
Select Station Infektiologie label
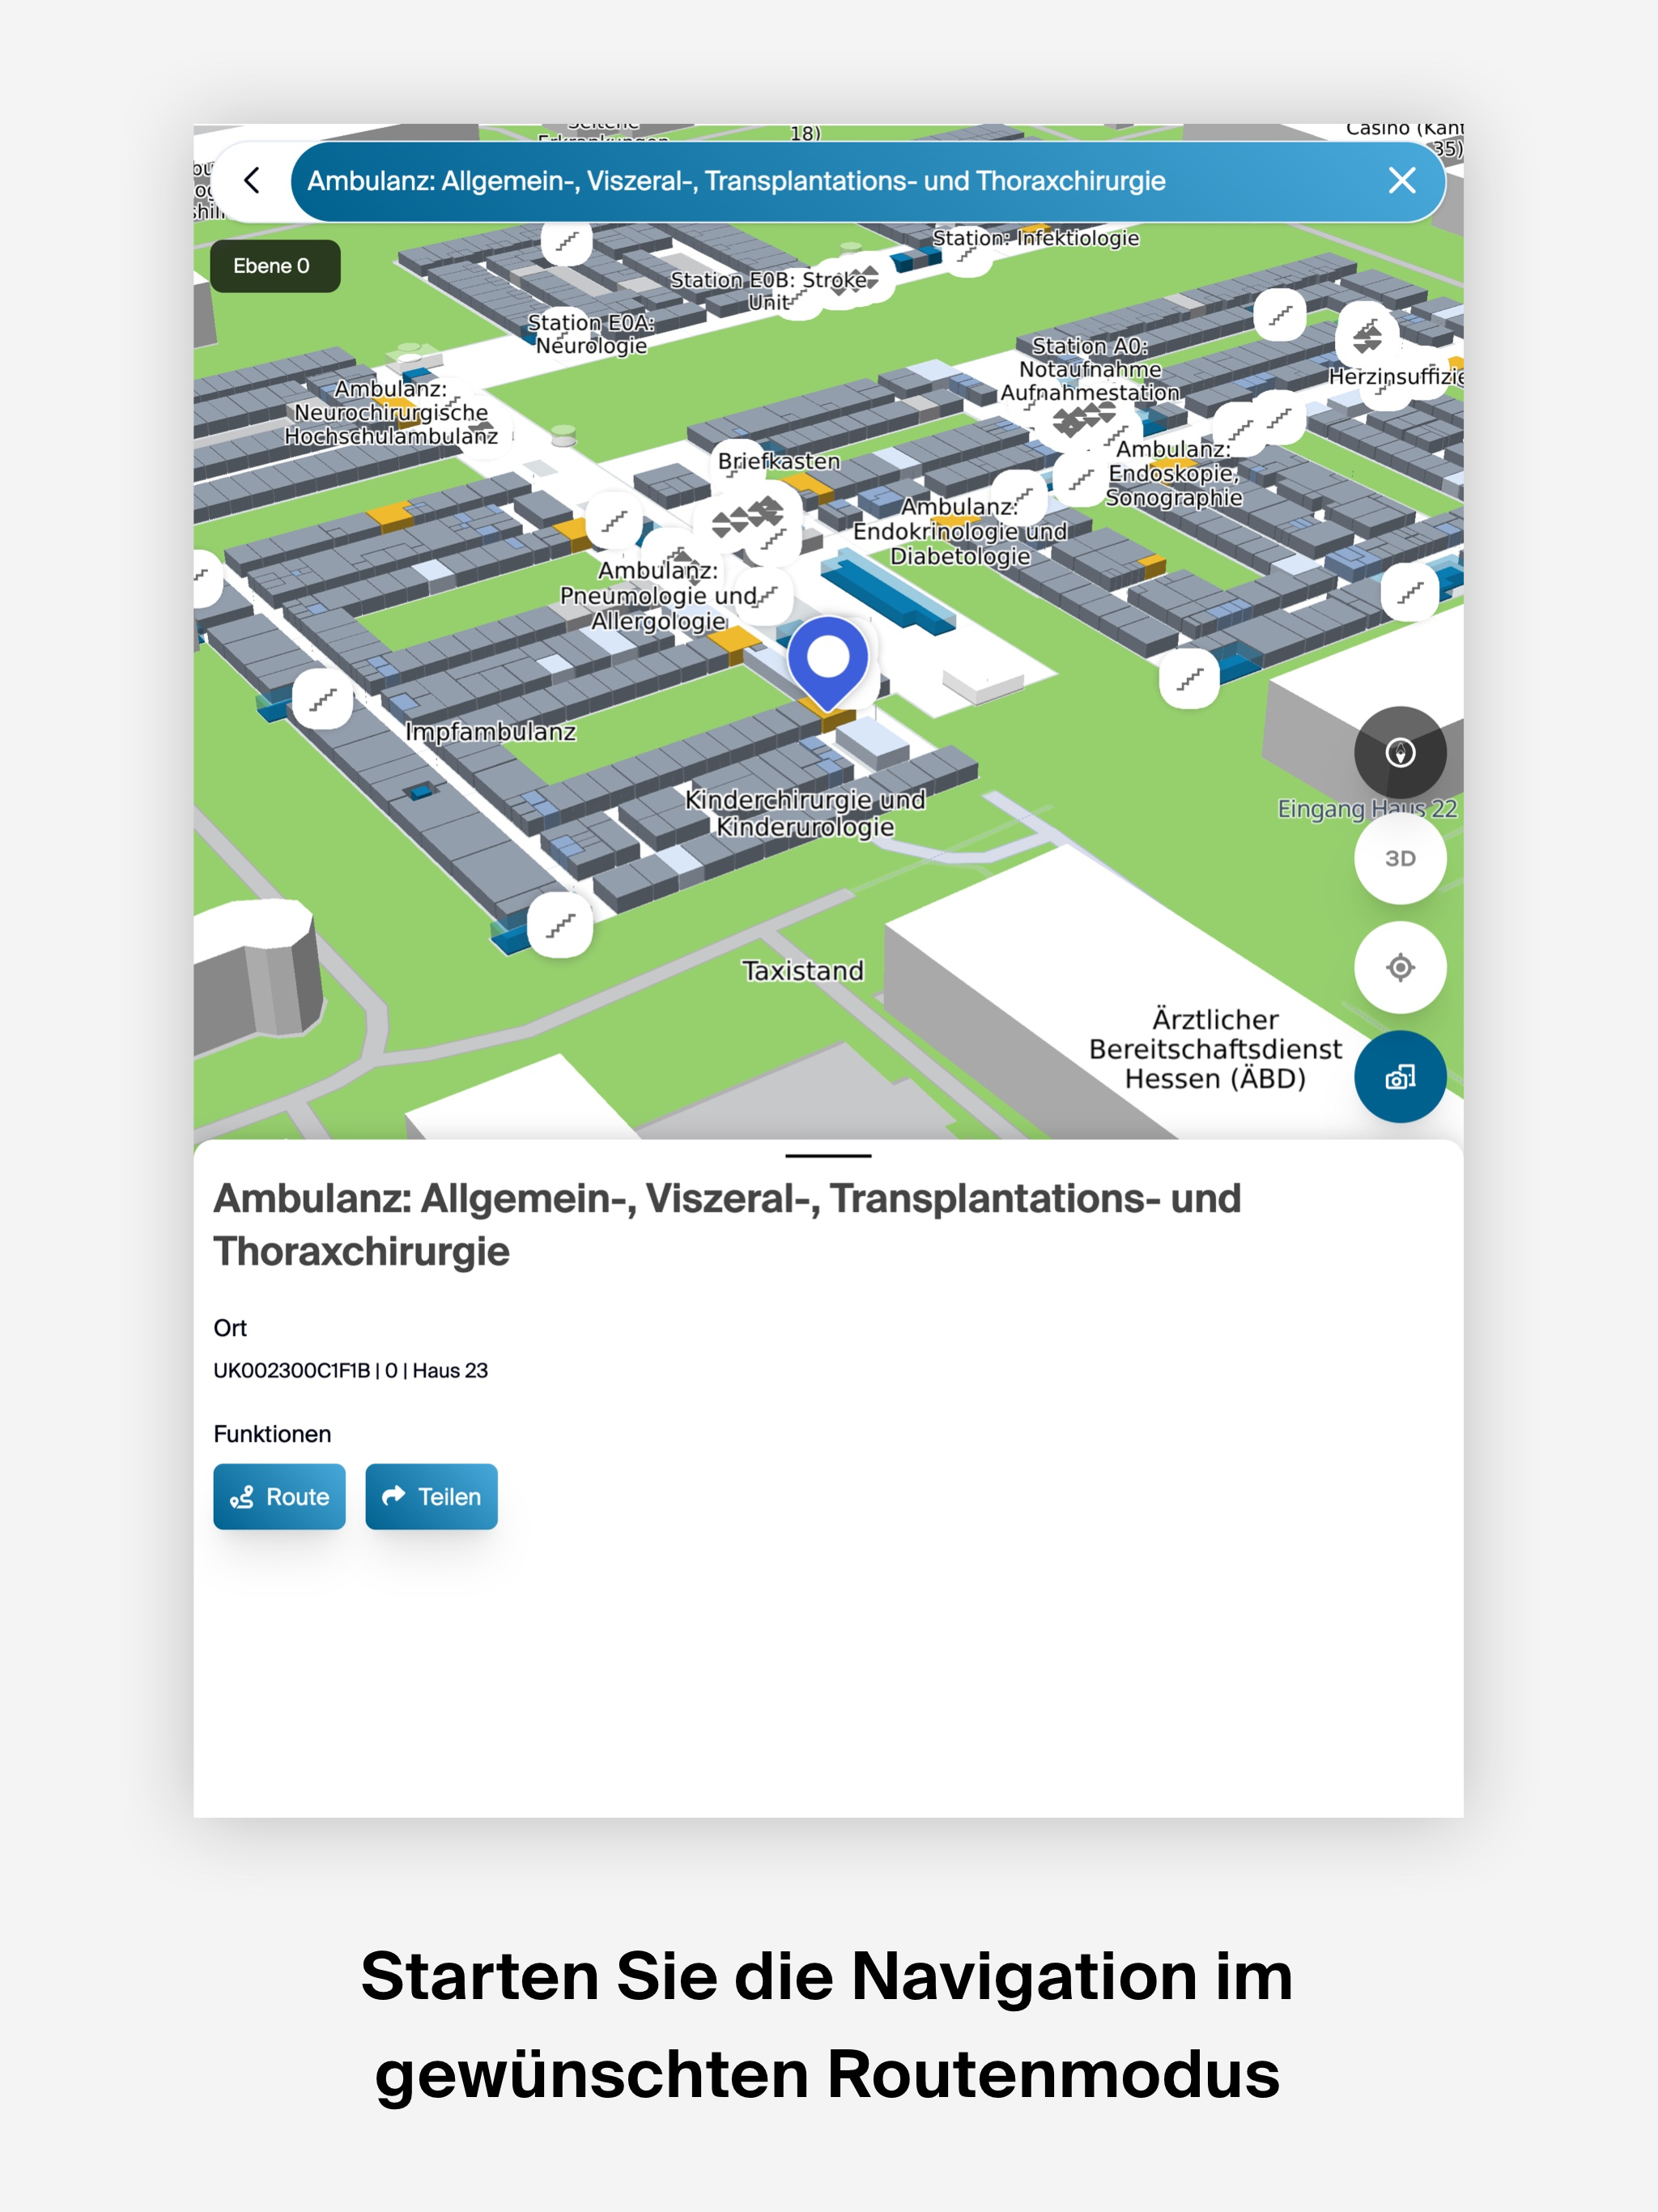coord(1036,238)
